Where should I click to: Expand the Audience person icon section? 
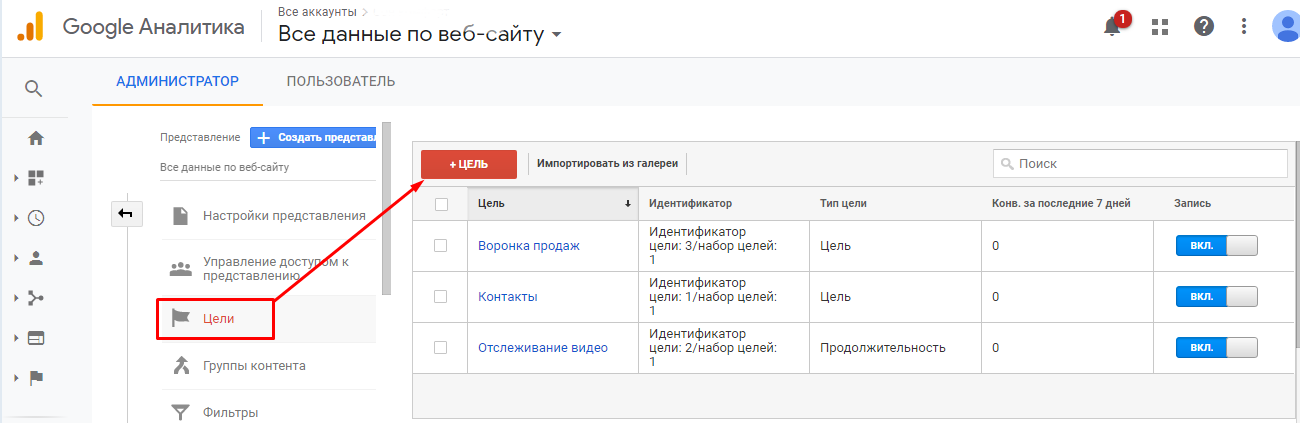[35, 258]
